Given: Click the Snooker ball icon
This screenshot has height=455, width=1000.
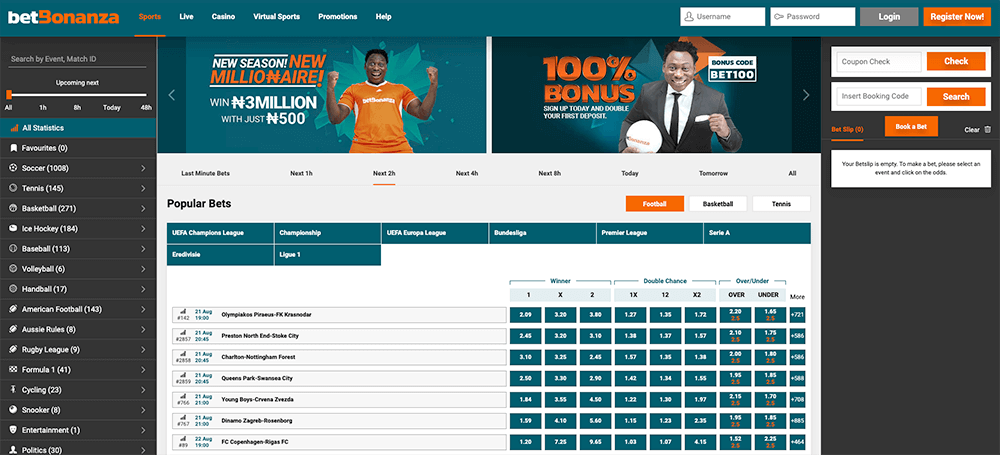Looking at the screenshot, I should coord(13,410).
